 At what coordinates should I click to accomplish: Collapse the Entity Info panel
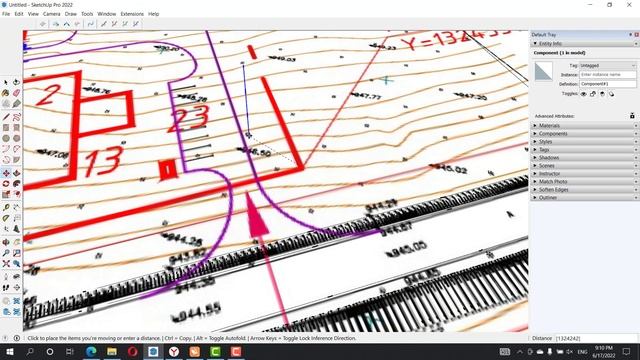point(584,43)
